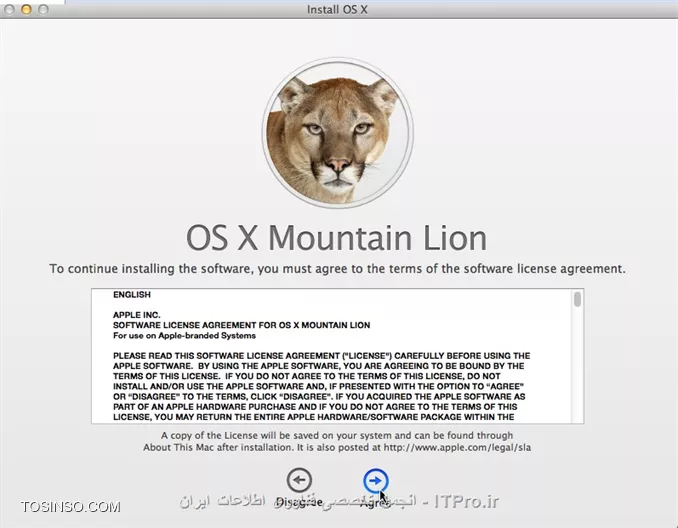678x528 pixels.
Task: Click the yellow minimize window button
Action: coord(26,9)
